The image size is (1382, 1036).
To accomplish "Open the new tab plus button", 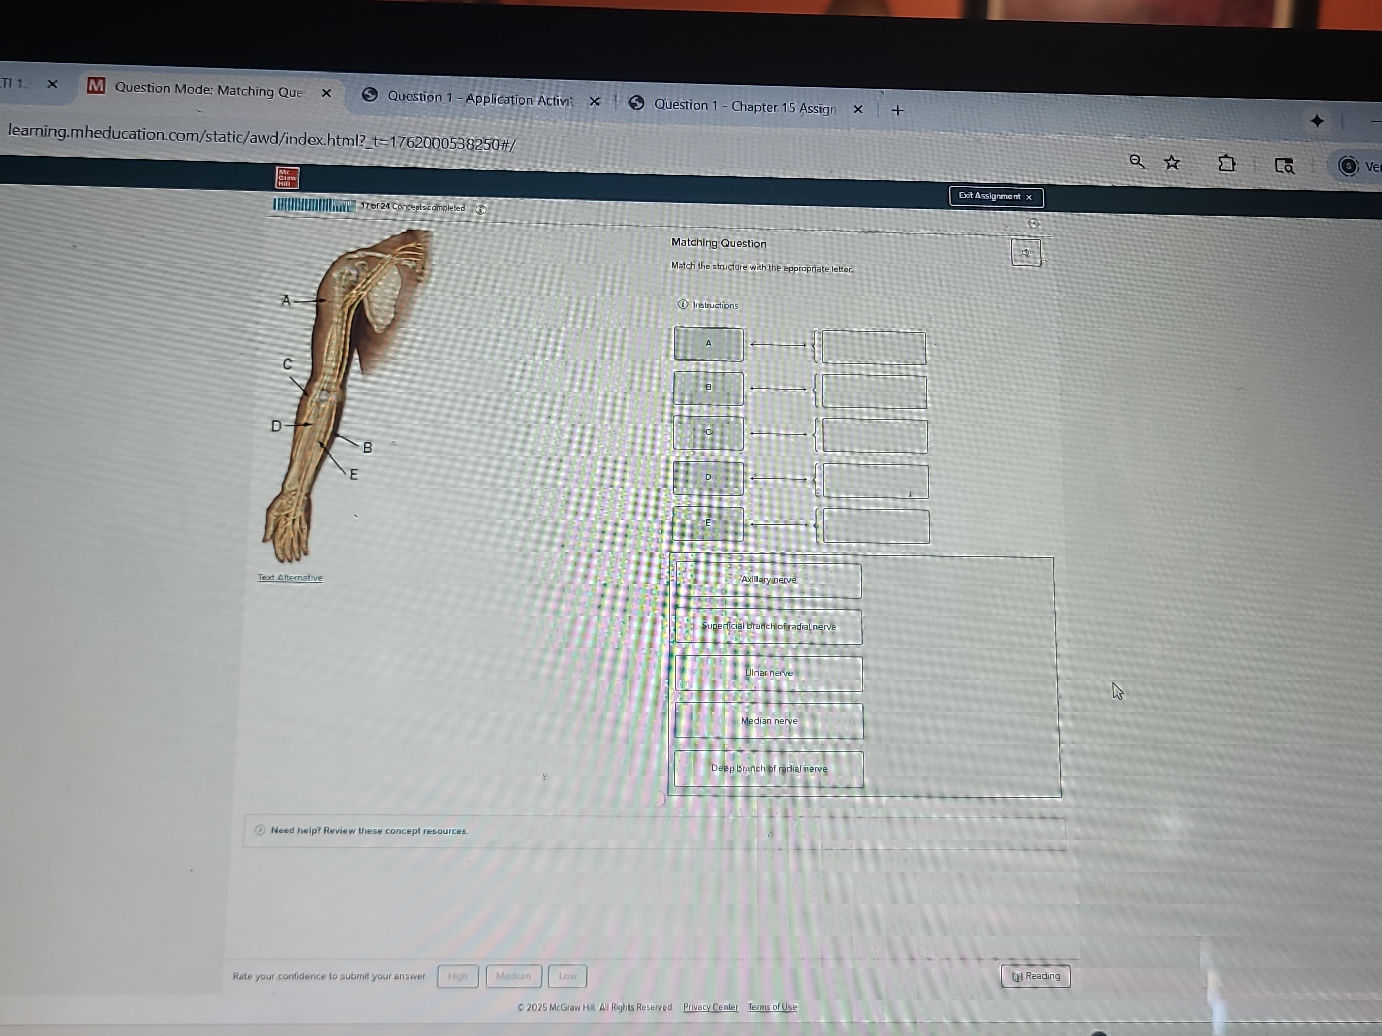I will tap(897, 110).
